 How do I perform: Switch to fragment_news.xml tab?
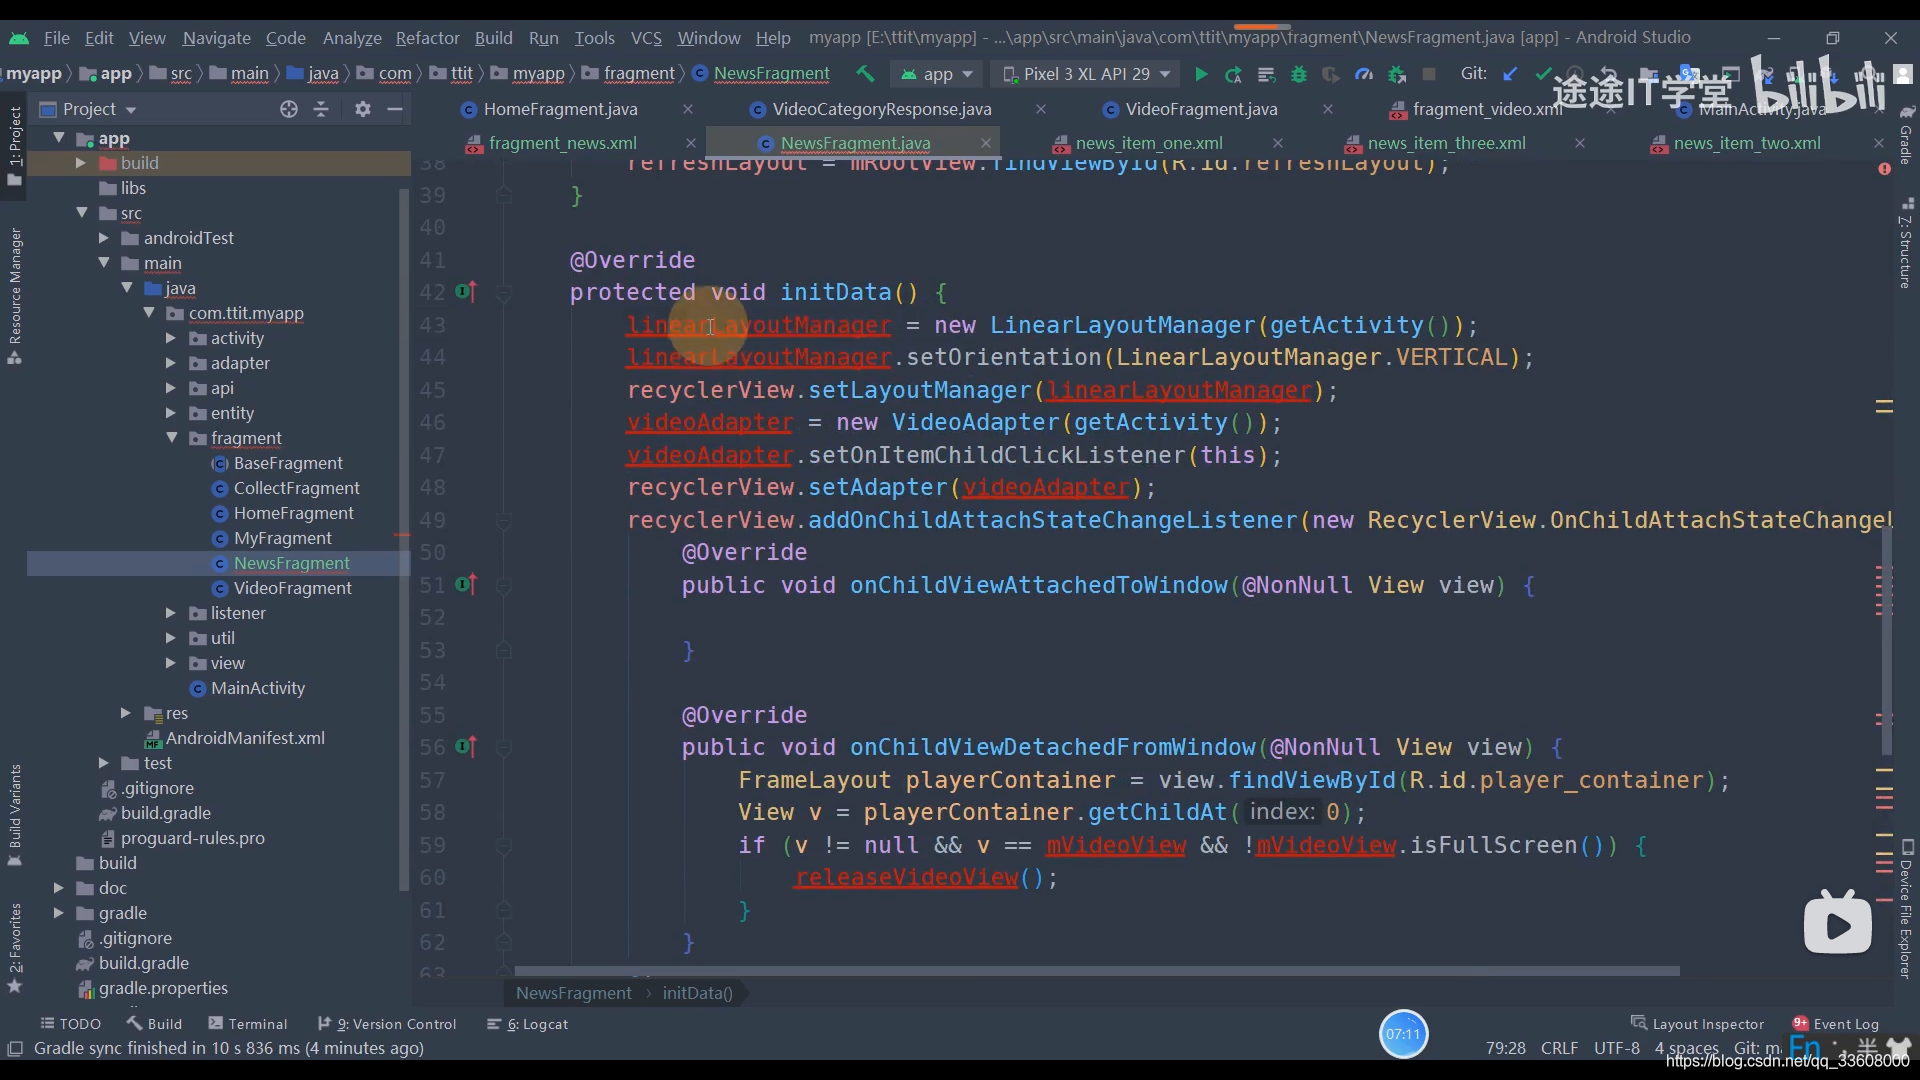(562, 143)
